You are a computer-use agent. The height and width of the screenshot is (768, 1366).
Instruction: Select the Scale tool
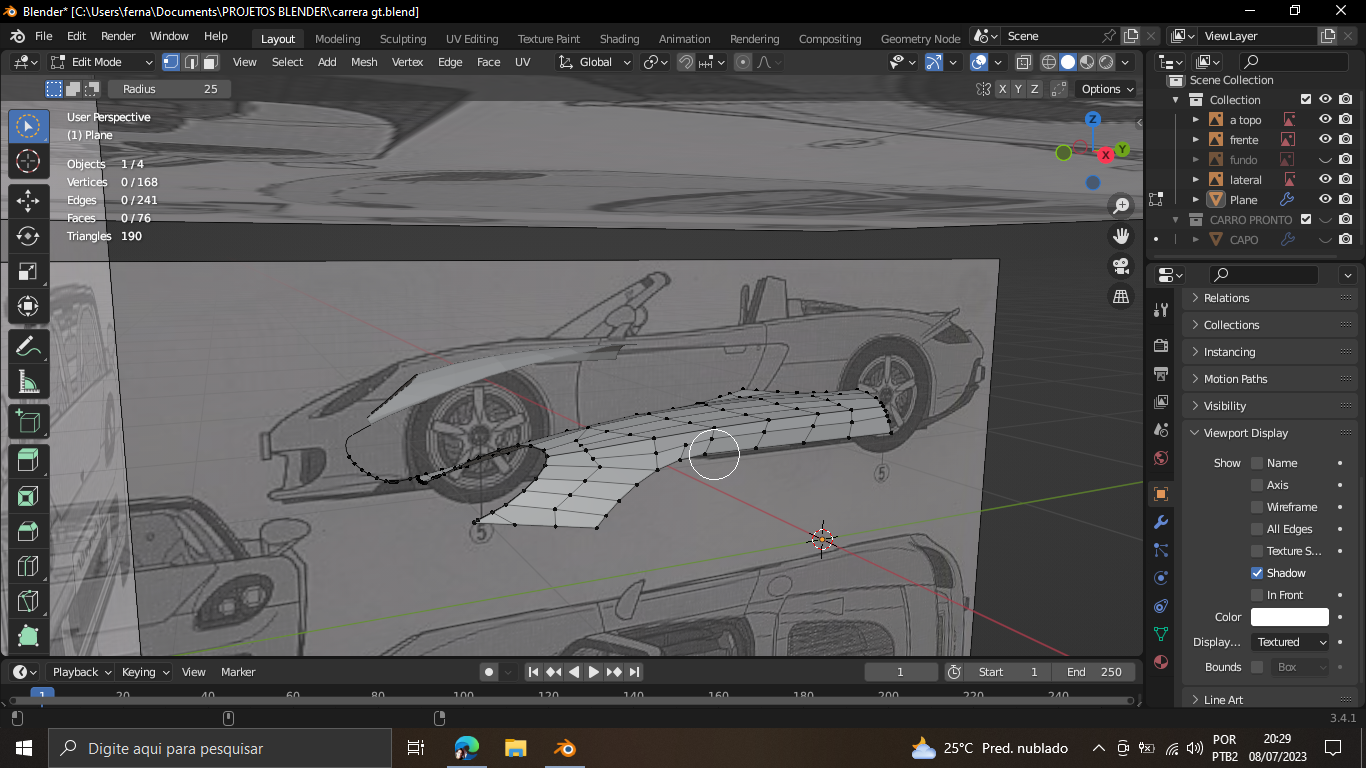click(28, 272)
